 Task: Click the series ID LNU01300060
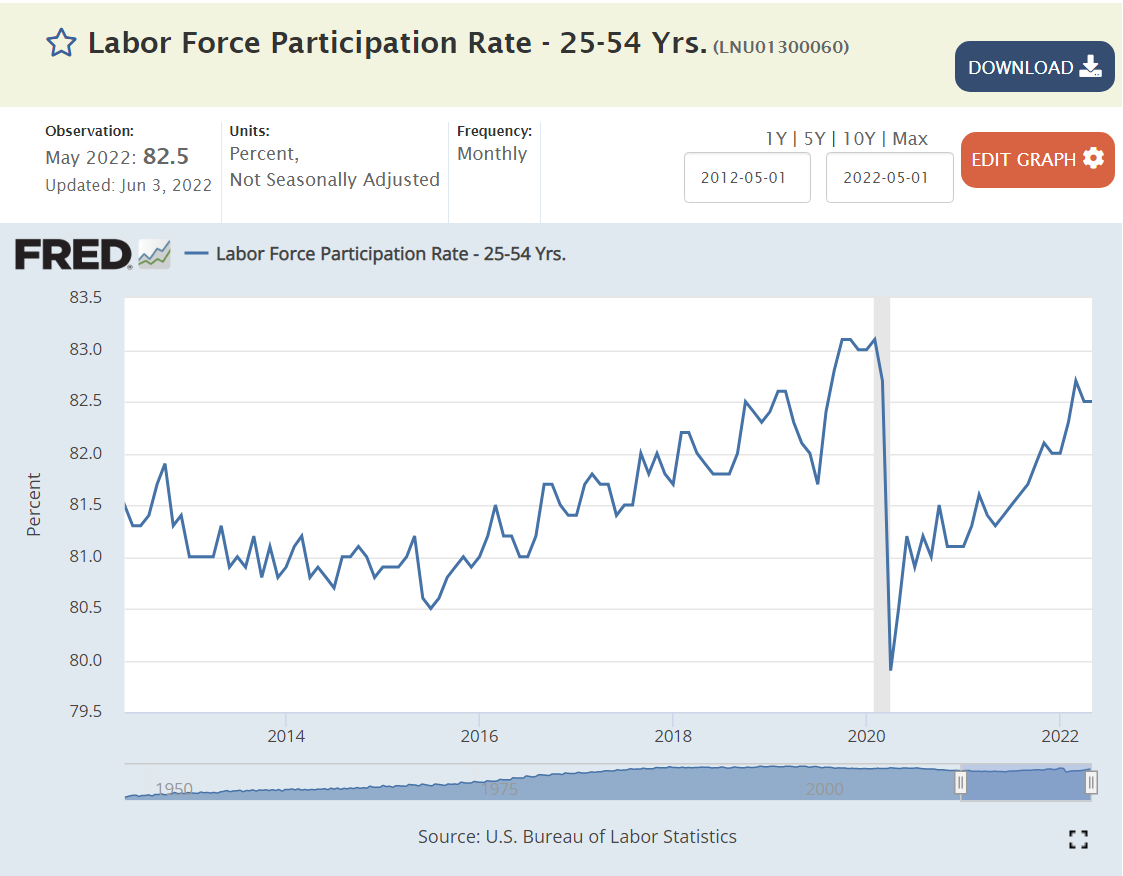pyautogui.click(x=781, y=46)
